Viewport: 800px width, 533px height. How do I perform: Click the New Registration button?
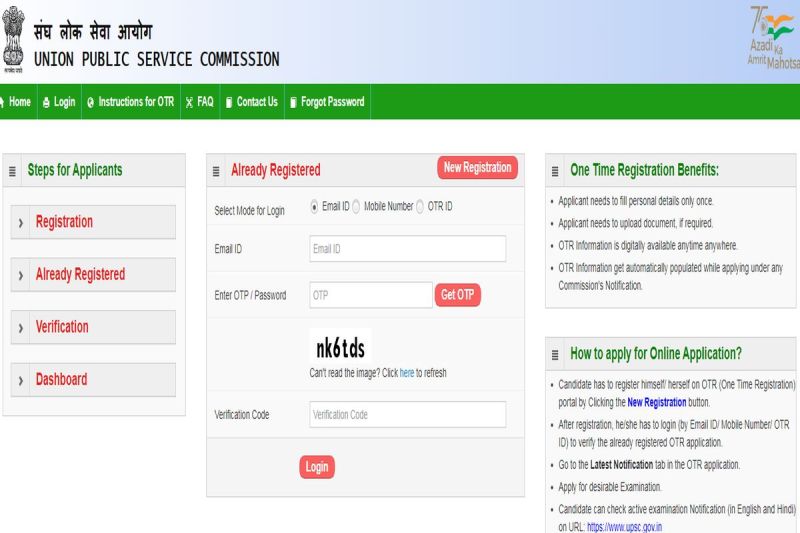[477, 168]
